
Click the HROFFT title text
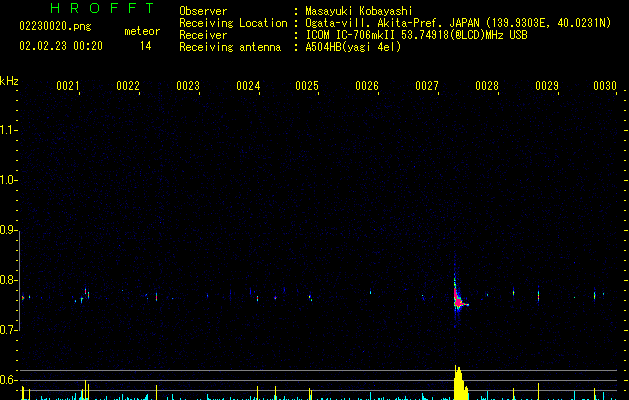coord(102,8)
